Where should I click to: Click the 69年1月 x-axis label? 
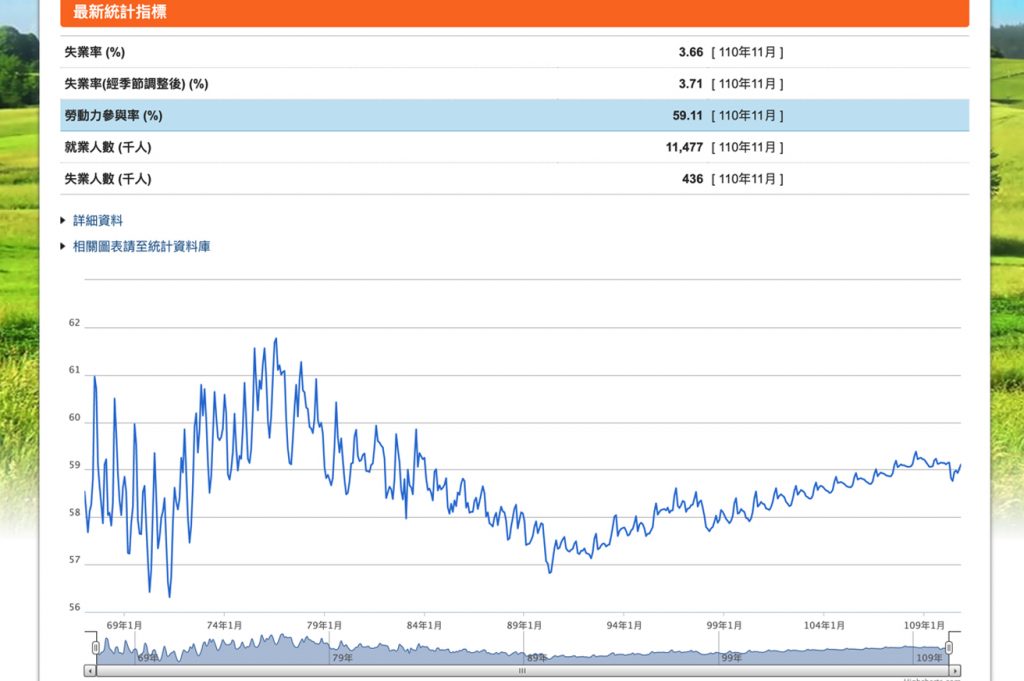click(124, 625)
